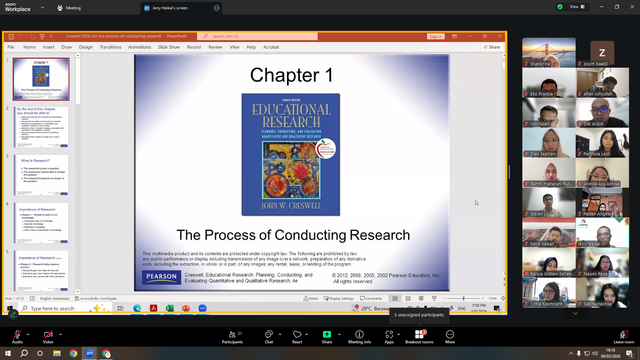Image resolution: width=640 pixels, height=360 pixels.
Task: Click Accessibility: Investigate in status bar
Action: click(96, 298)
